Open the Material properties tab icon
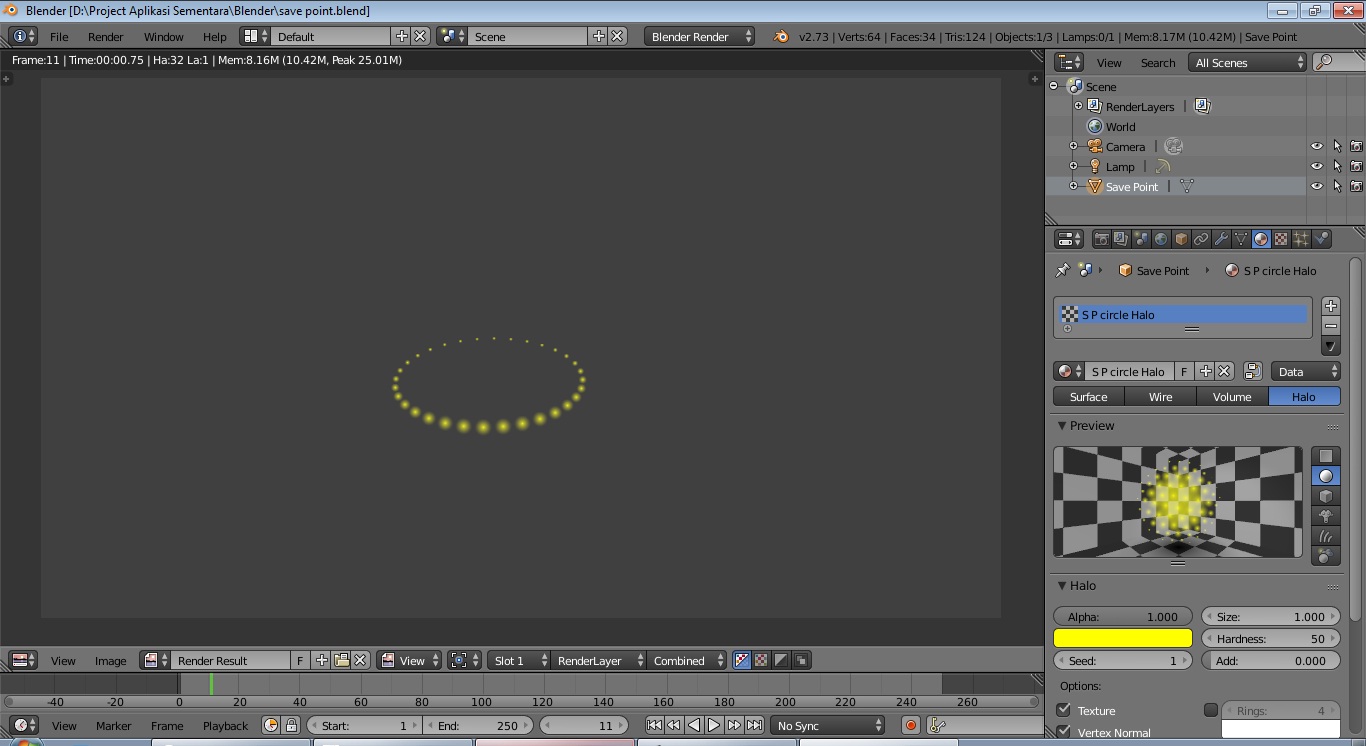The height and width of the screenshot is (746, 1366). tap(1261, 239)
